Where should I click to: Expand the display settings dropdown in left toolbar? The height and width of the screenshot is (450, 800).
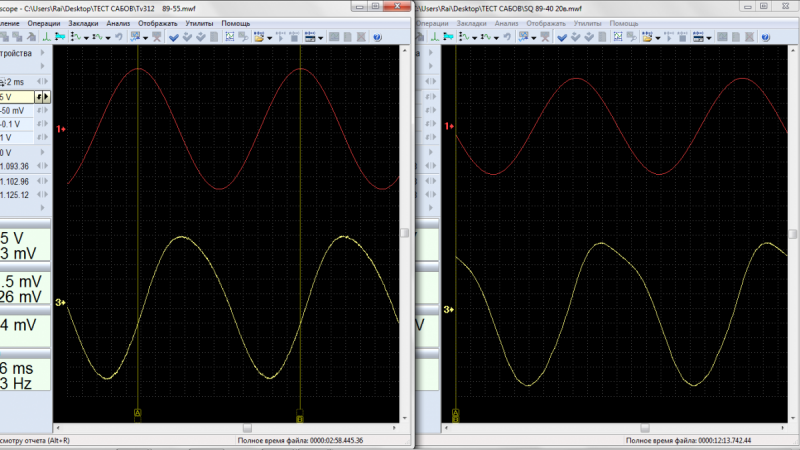pos(321,38)
